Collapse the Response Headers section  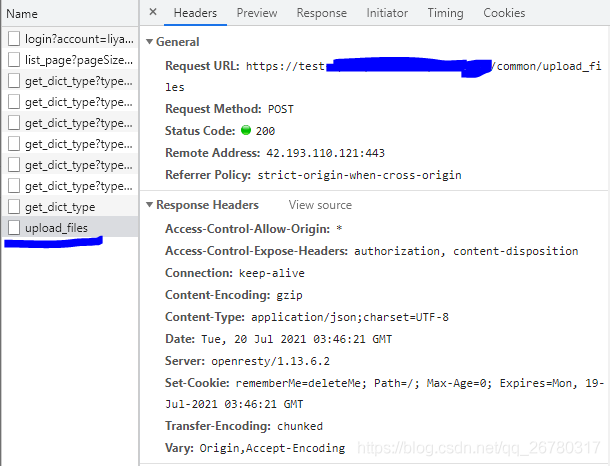(x=150, y=205)
